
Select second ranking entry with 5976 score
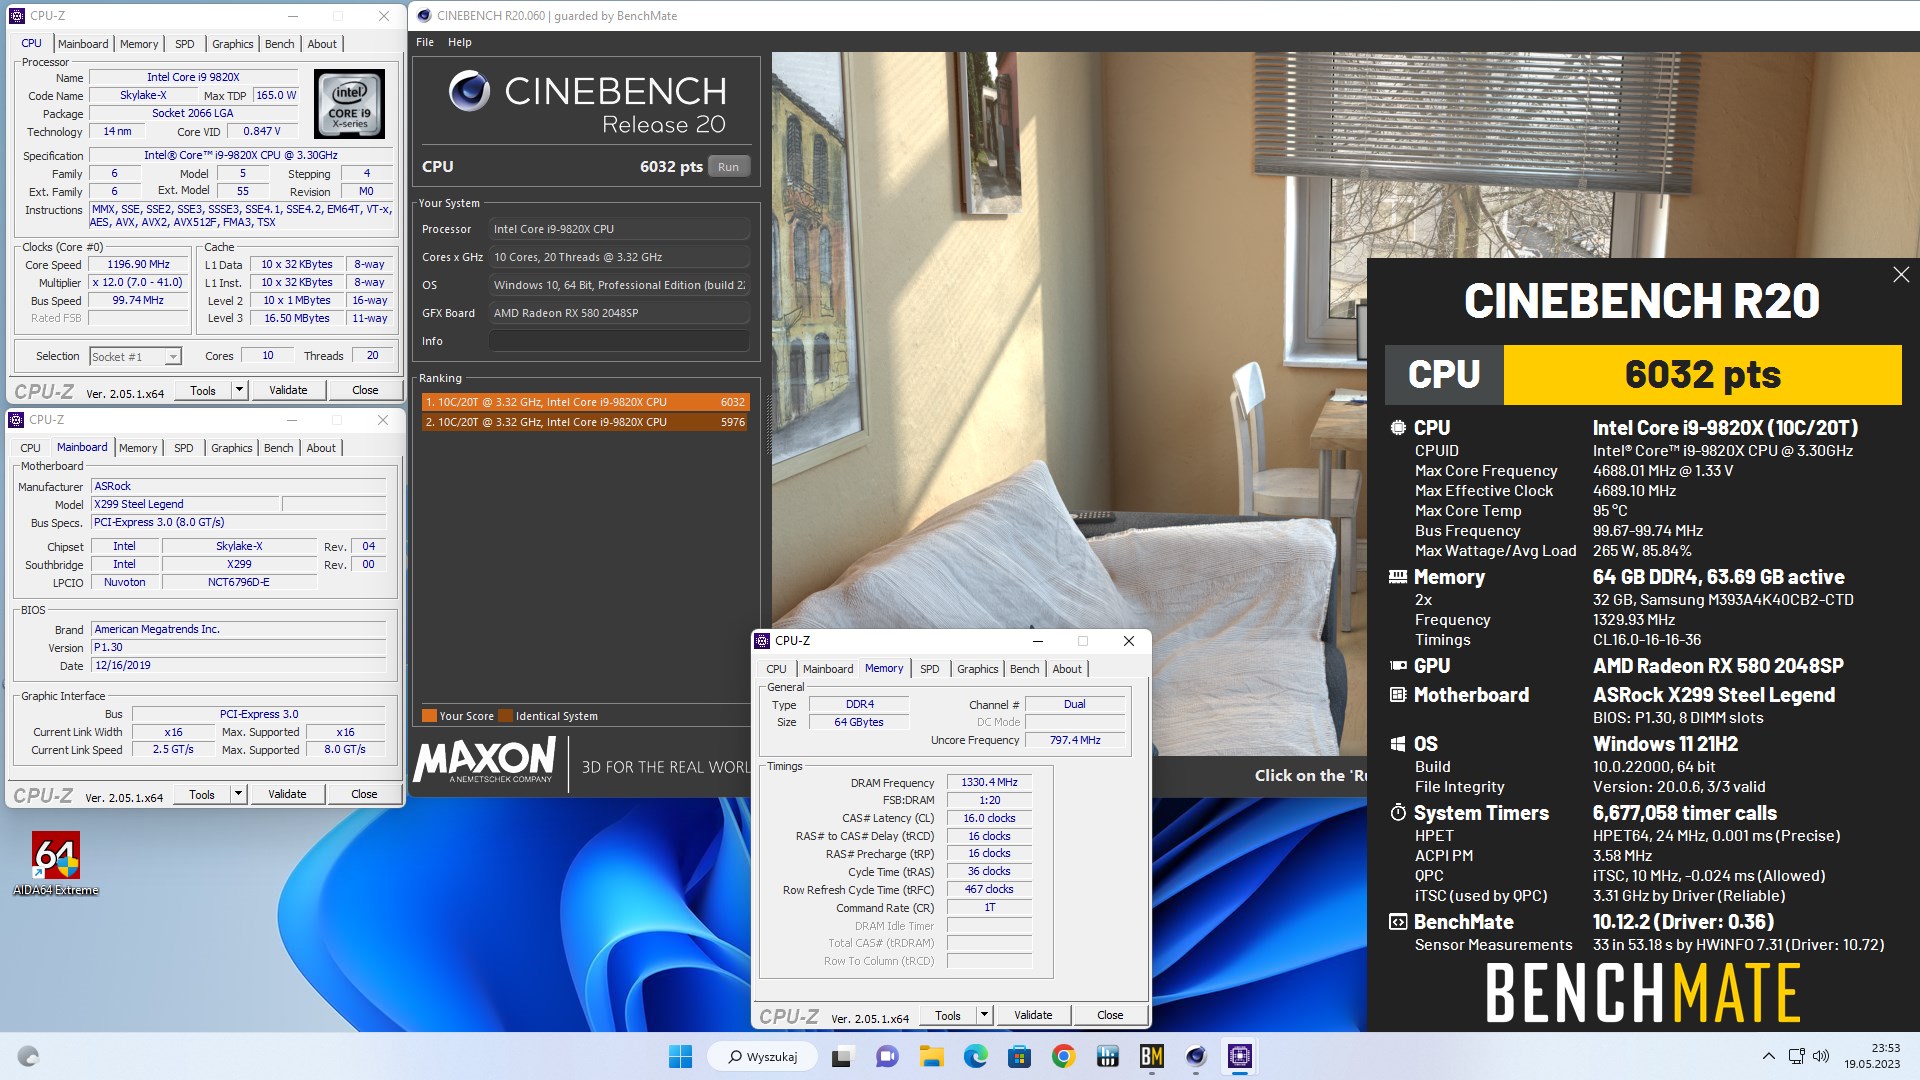(585, 422)
